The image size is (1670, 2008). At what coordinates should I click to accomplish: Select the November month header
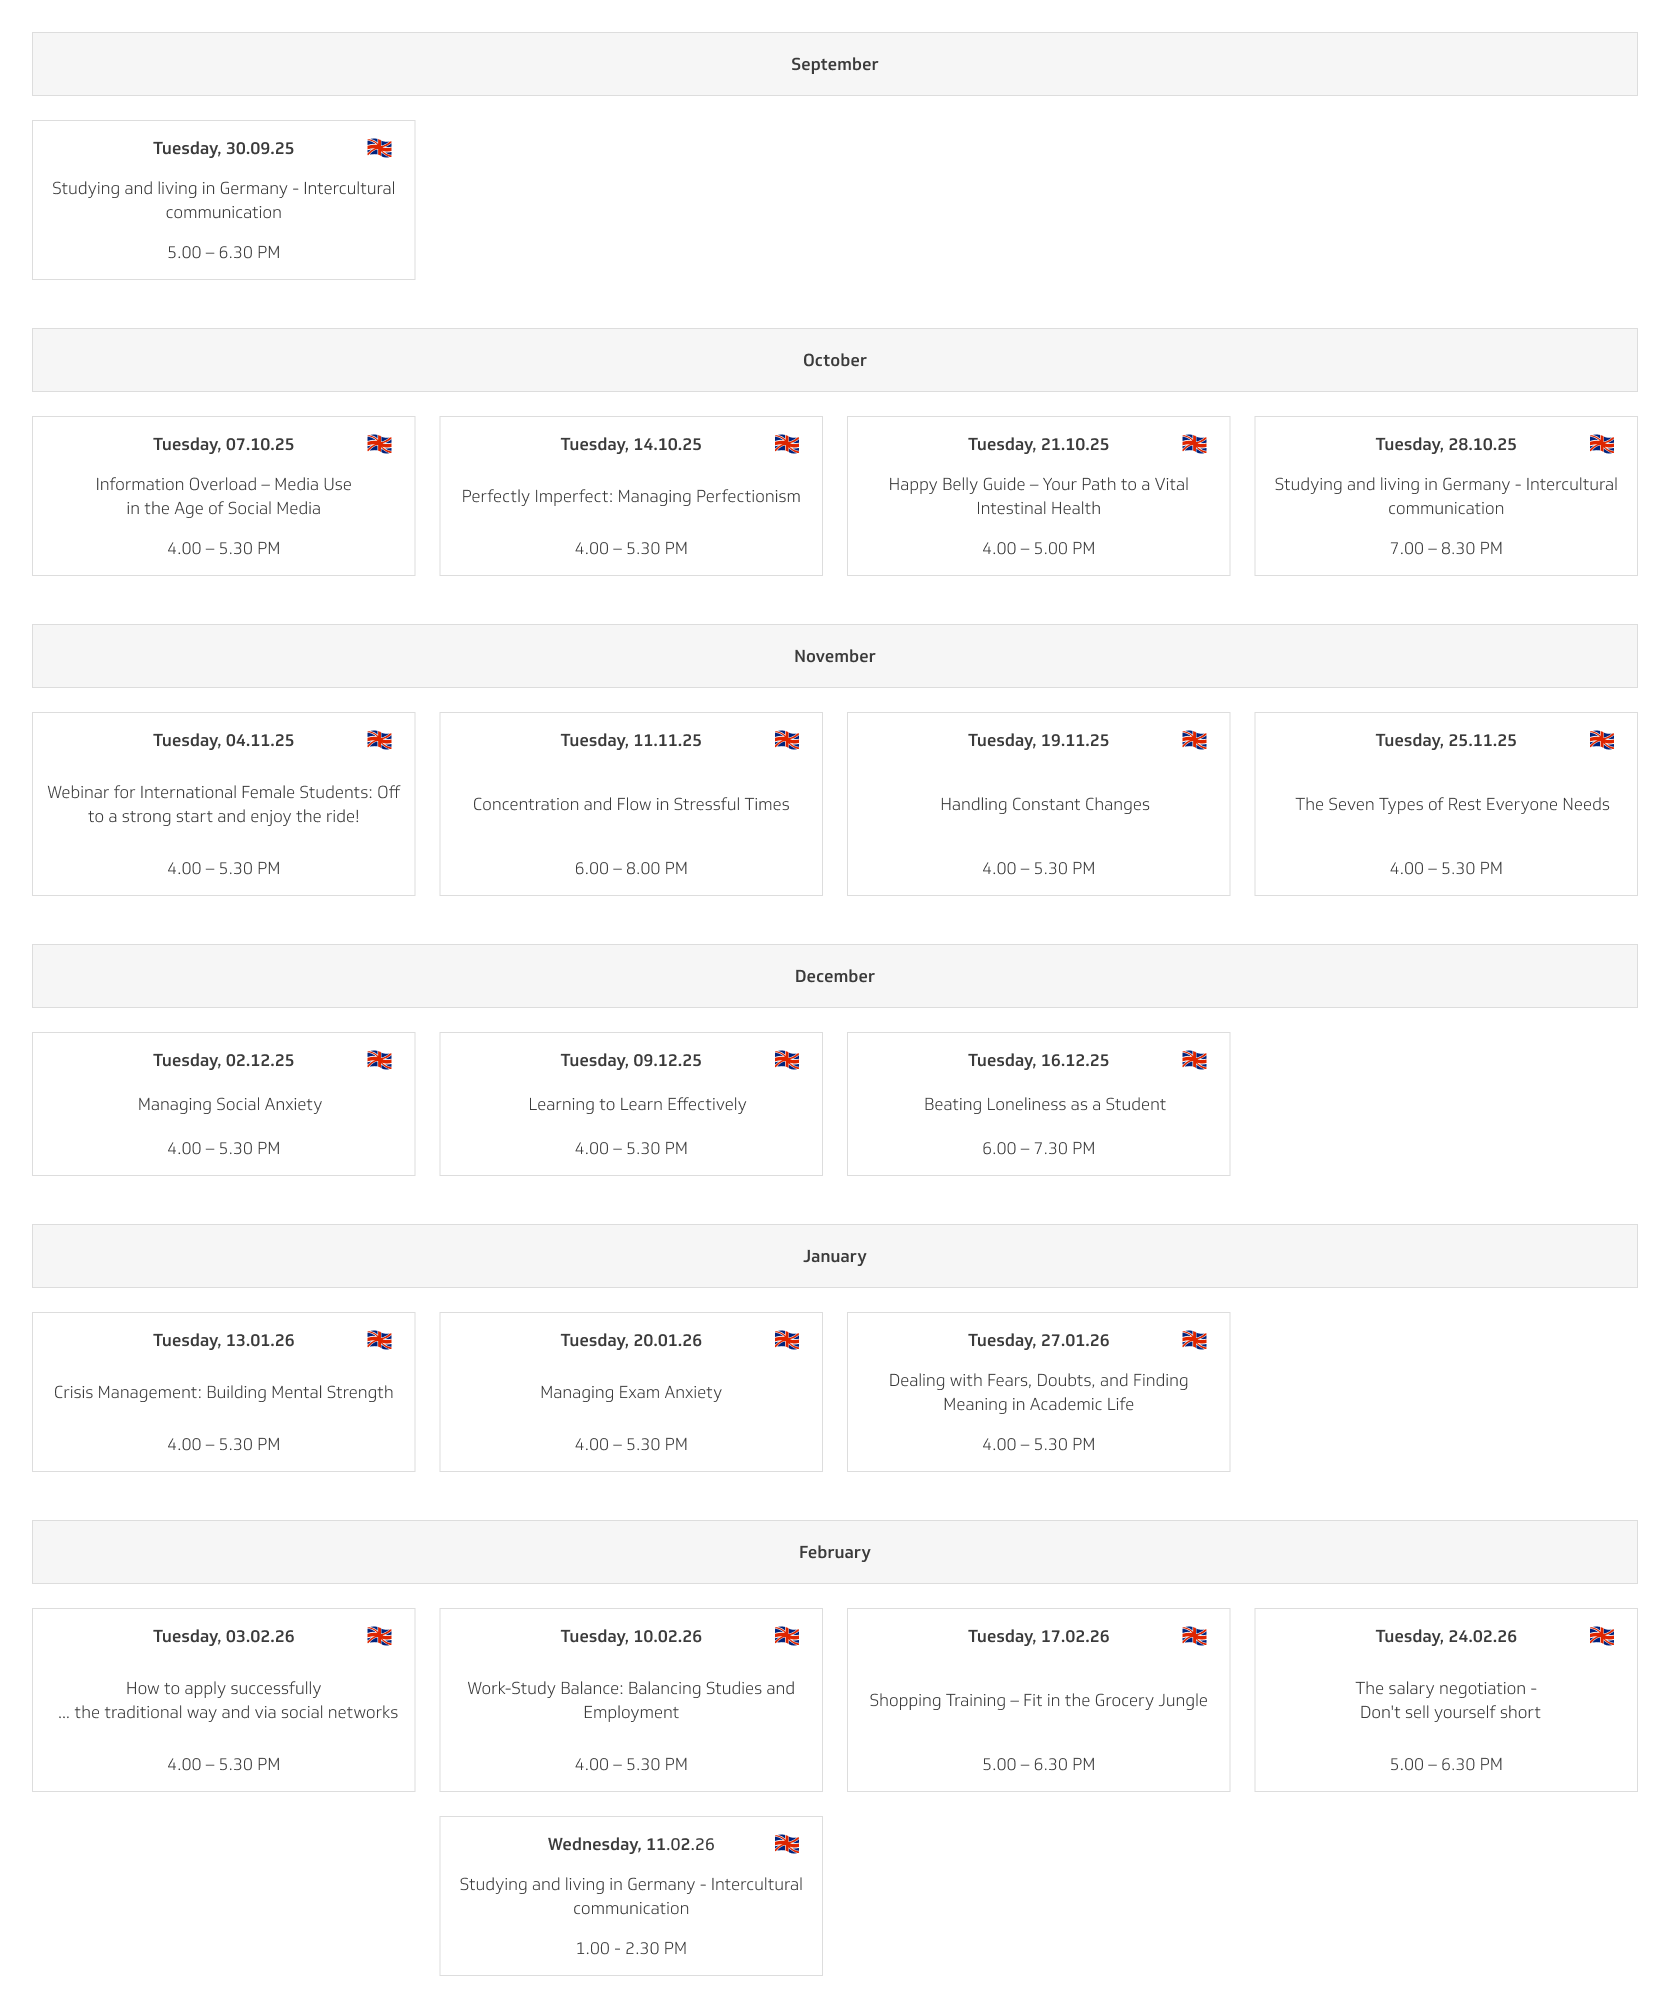[x=834, y=656]
